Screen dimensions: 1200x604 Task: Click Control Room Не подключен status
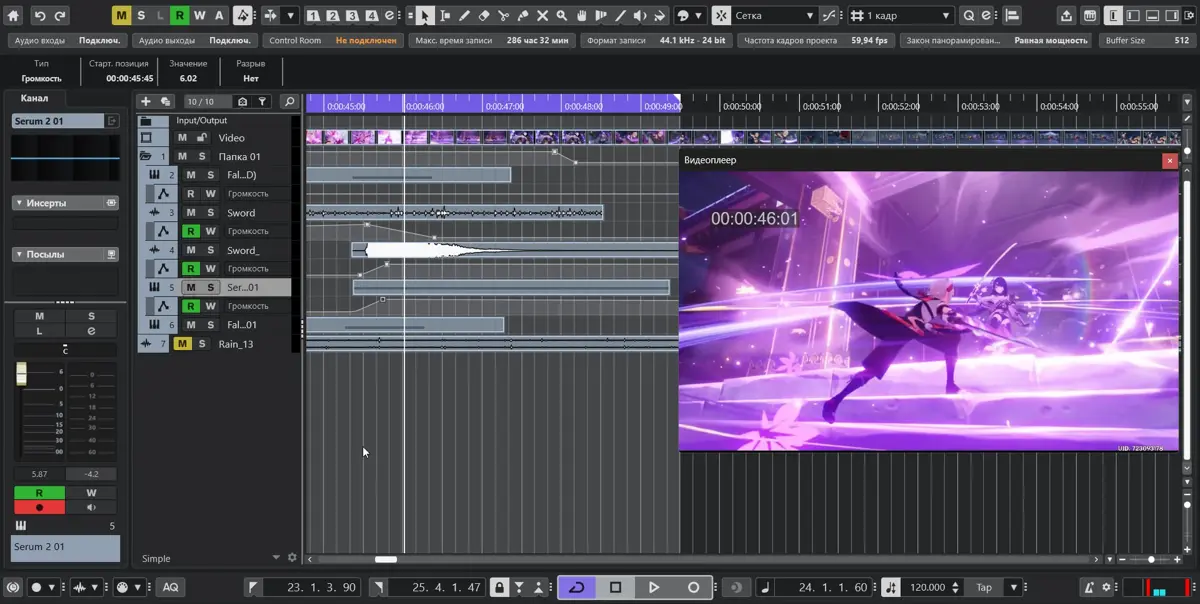pyautogui.click(x=366, y=40)
